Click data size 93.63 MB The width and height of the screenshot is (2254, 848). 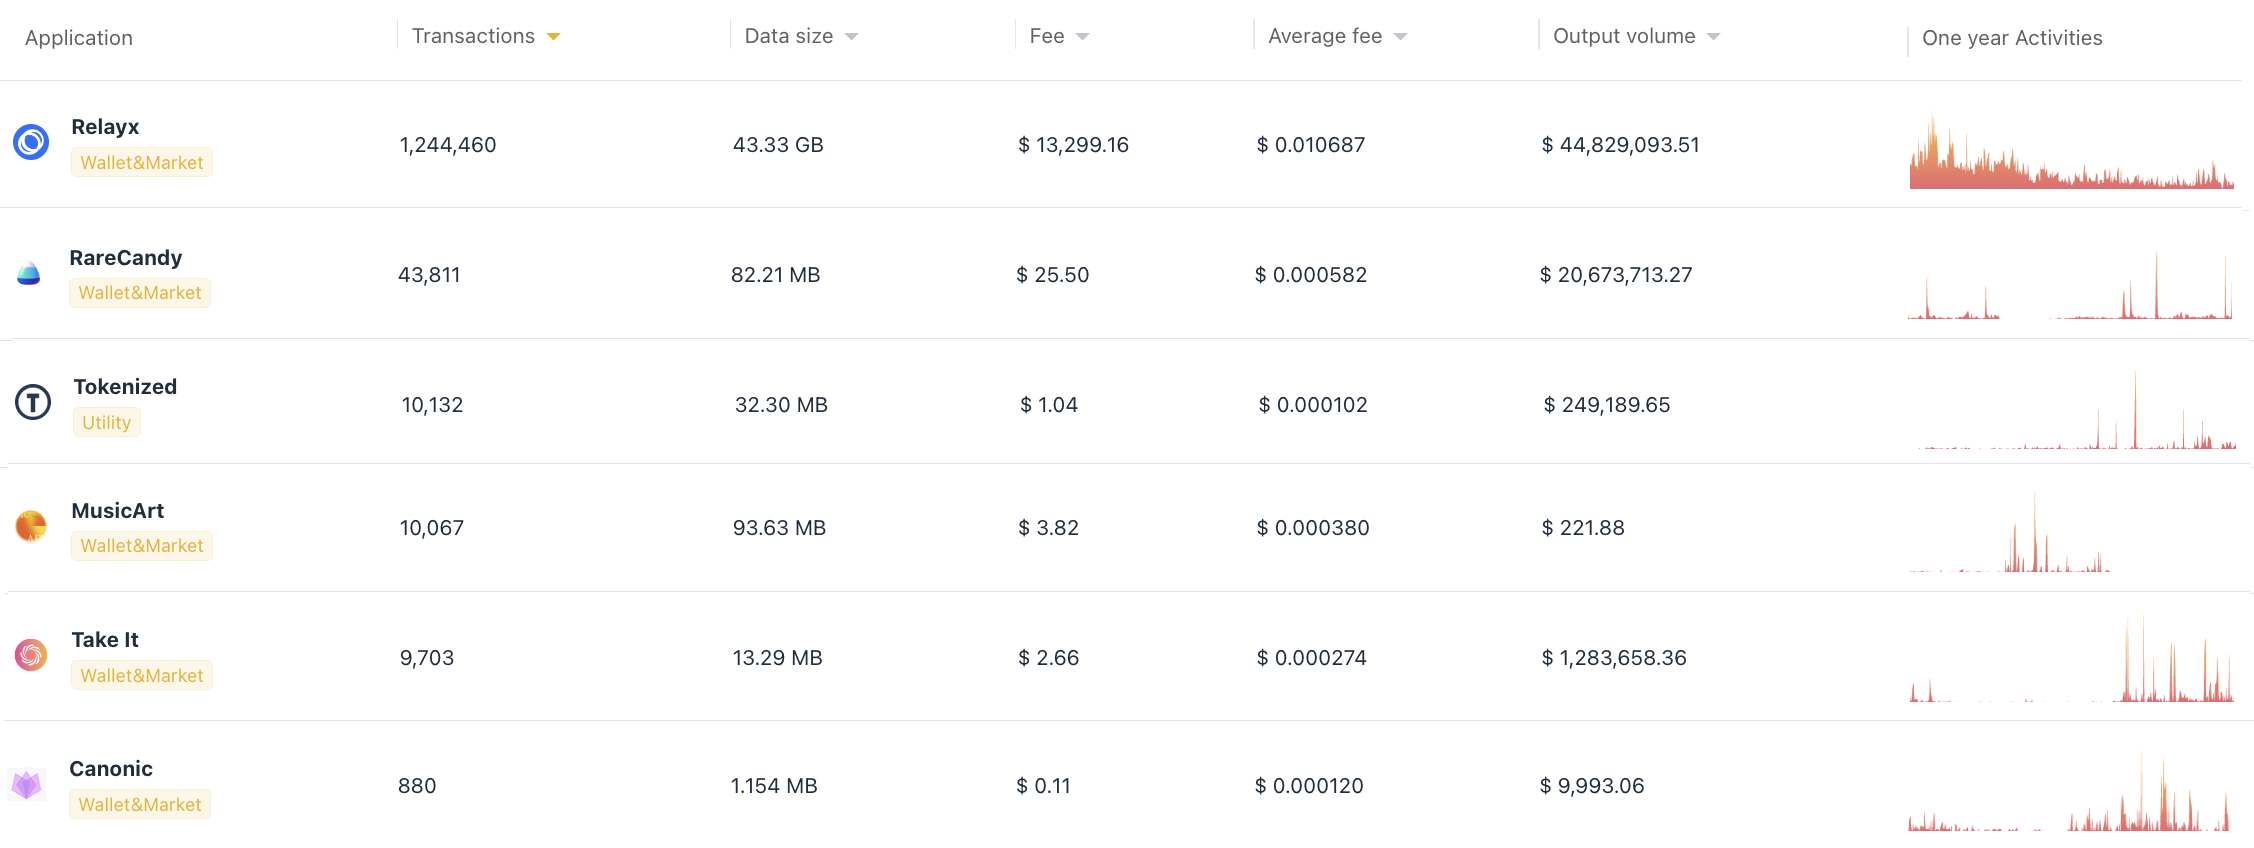click(x=779, y=528)
